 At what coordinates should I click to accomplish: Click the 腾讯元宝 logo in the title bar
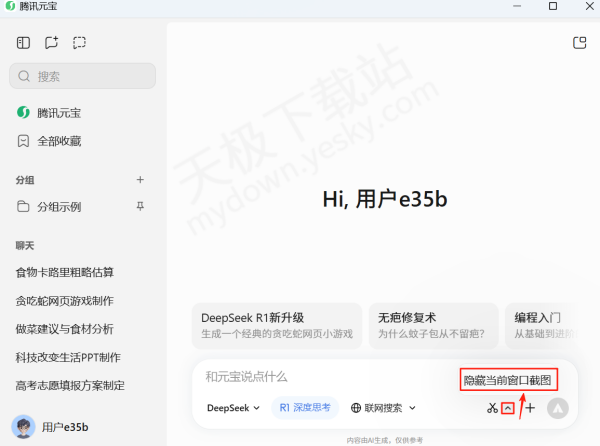point(10,6)
